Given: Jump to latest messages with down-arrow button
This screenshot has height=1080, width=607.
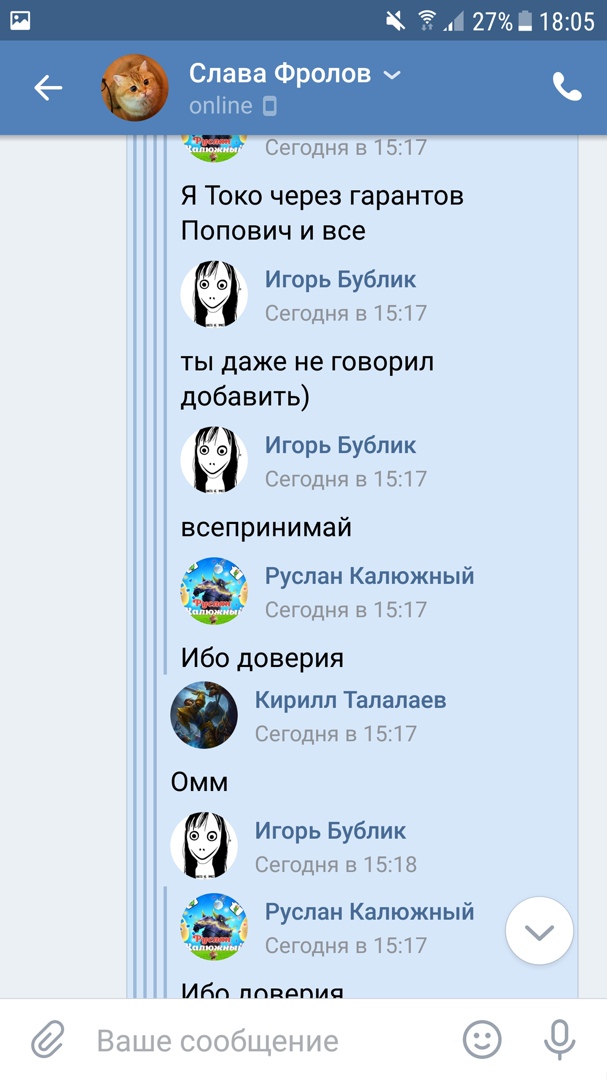Looking at the screenshot, I should pyautogui.click(x=539, y=931).
